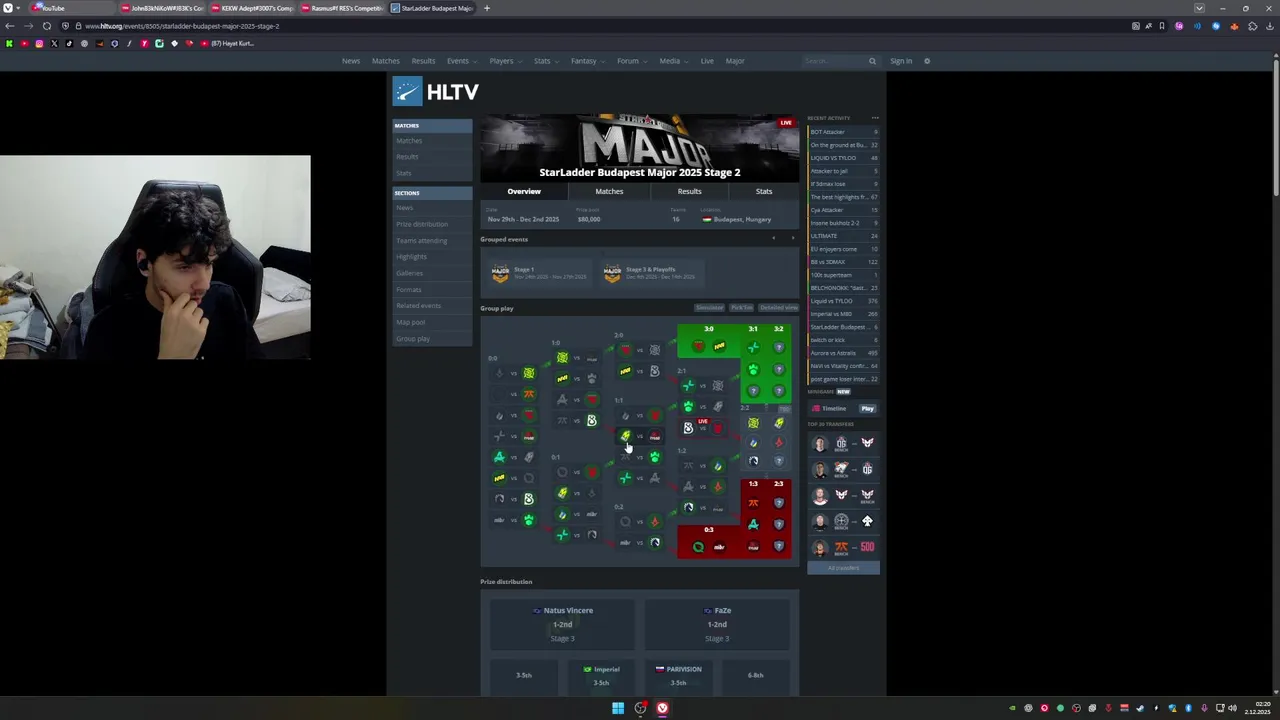
Task: Click the Sign in link
Action: 901,61
